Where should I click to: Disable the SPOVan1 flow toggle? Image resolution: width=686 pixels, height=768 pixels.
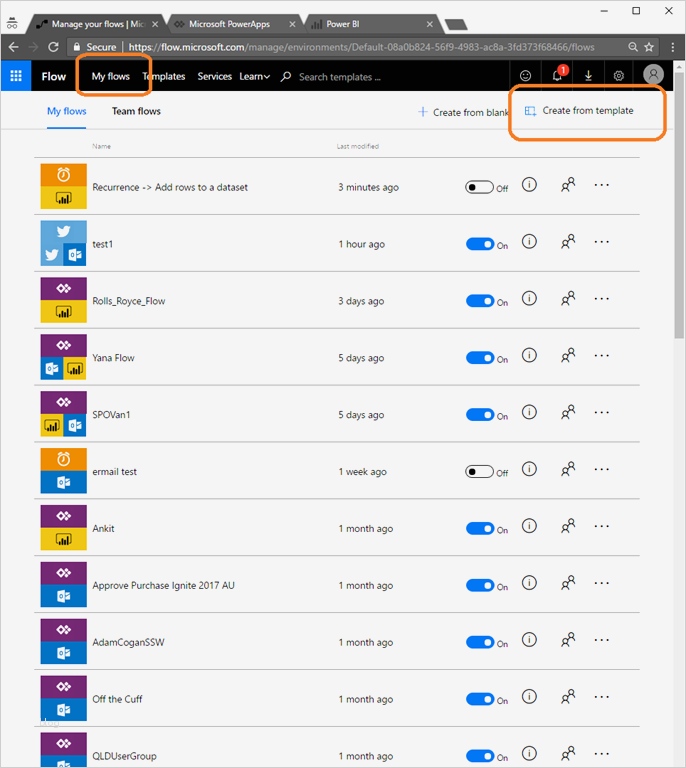pyautogui.click(x=480, y=414)
